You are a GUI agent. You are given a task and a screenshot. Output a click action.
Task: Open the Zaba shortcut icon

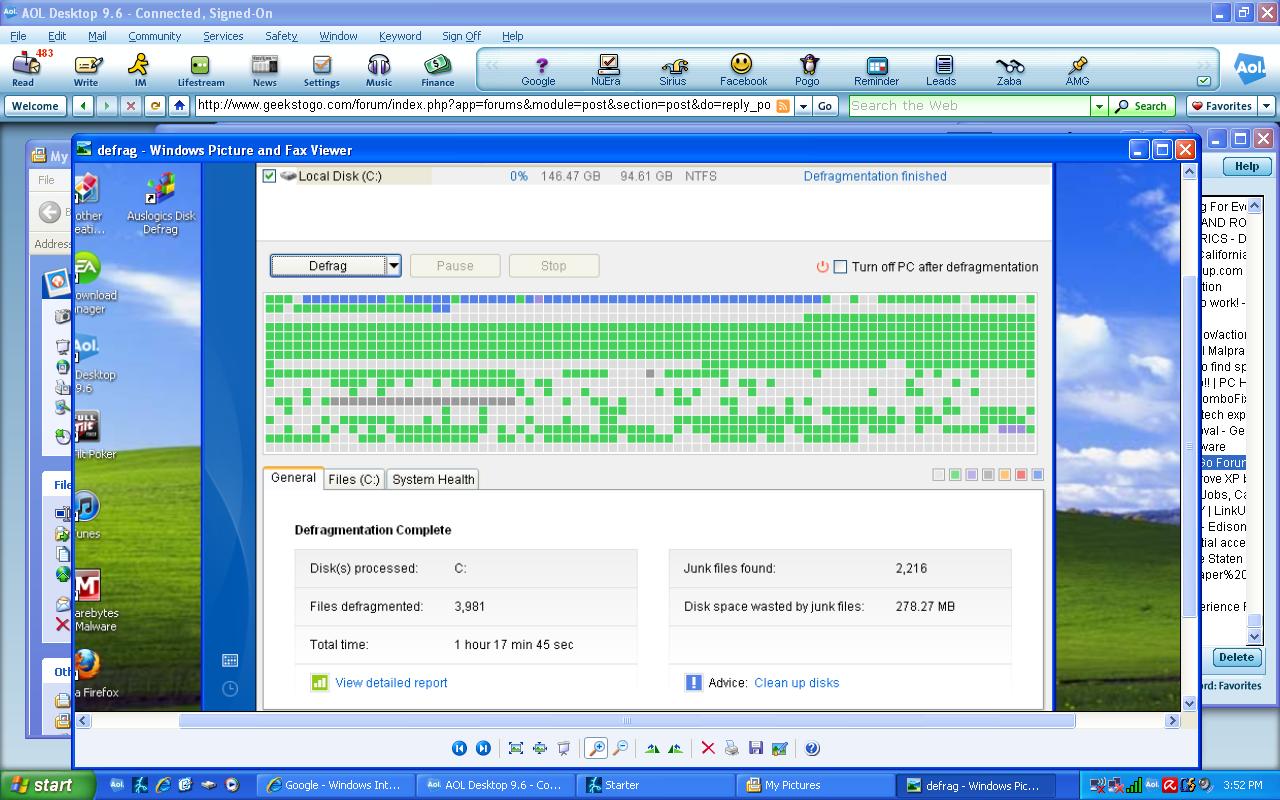point(1009,68)
